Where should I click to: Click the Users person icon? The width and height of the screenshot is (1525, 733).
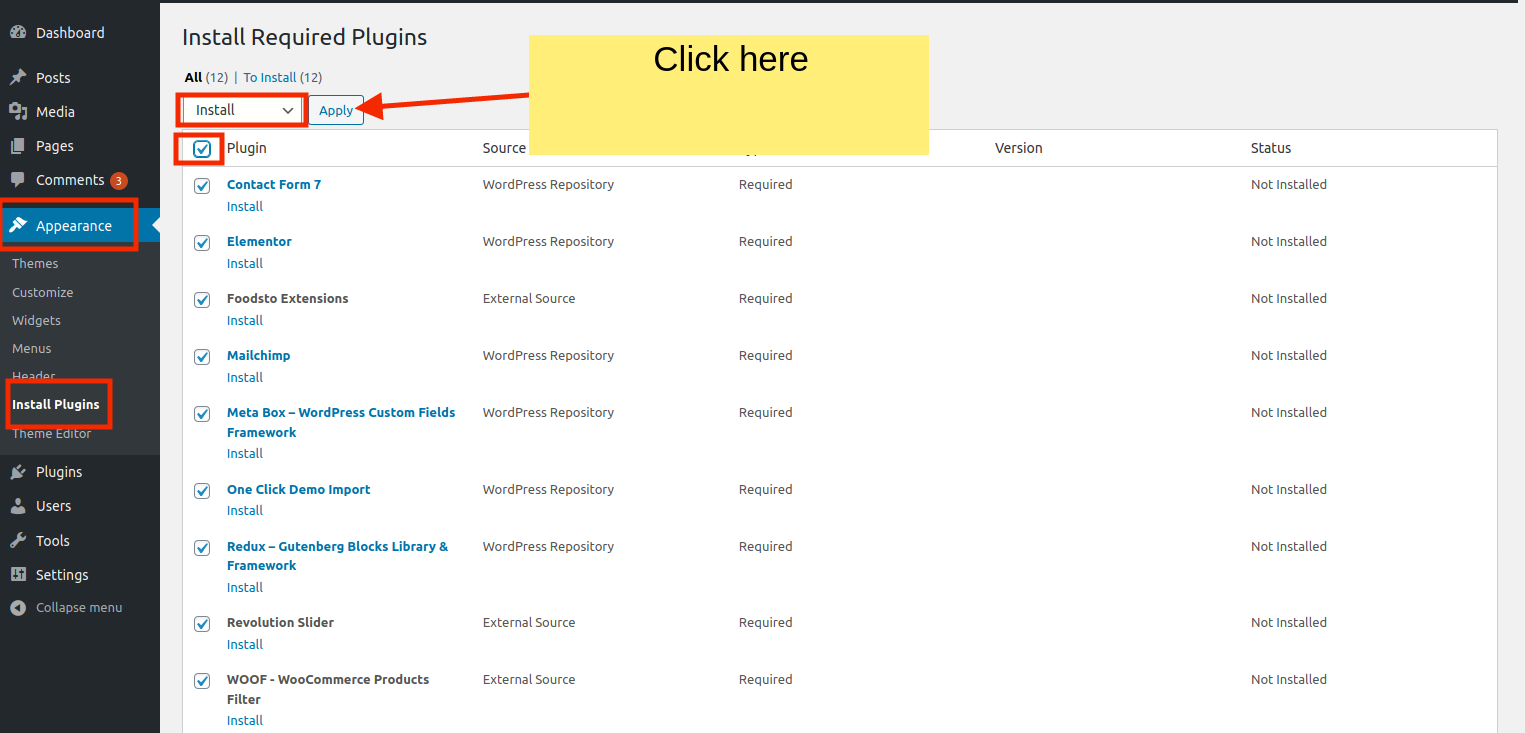coord(18,506)
